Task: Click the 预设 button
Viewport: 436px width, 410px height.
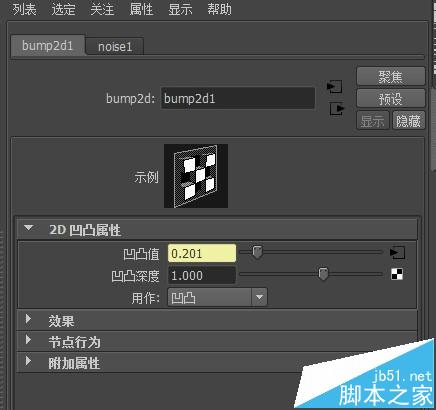Action: click(391, 99)
